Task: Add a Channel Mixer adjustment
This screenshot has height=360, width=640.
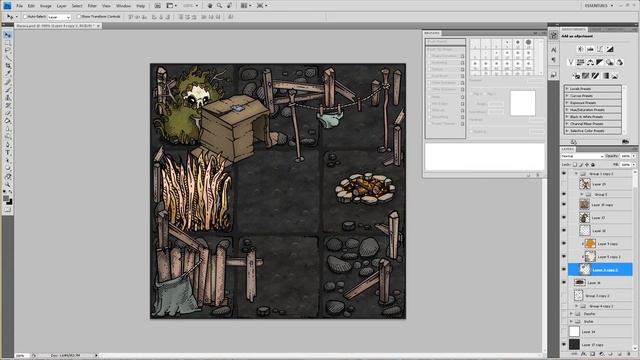Action: (x=619, y=62)
